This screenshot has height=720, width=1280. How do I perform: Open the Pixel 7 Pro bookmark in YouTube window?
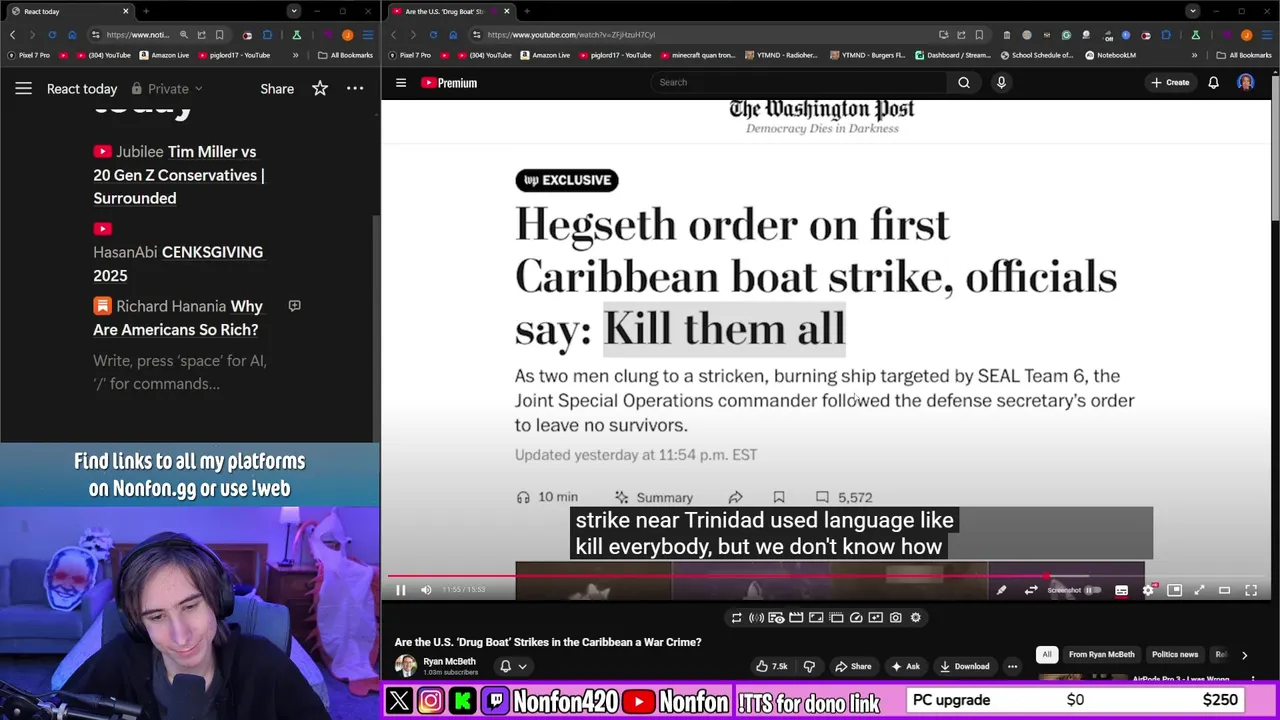[410, 55]
